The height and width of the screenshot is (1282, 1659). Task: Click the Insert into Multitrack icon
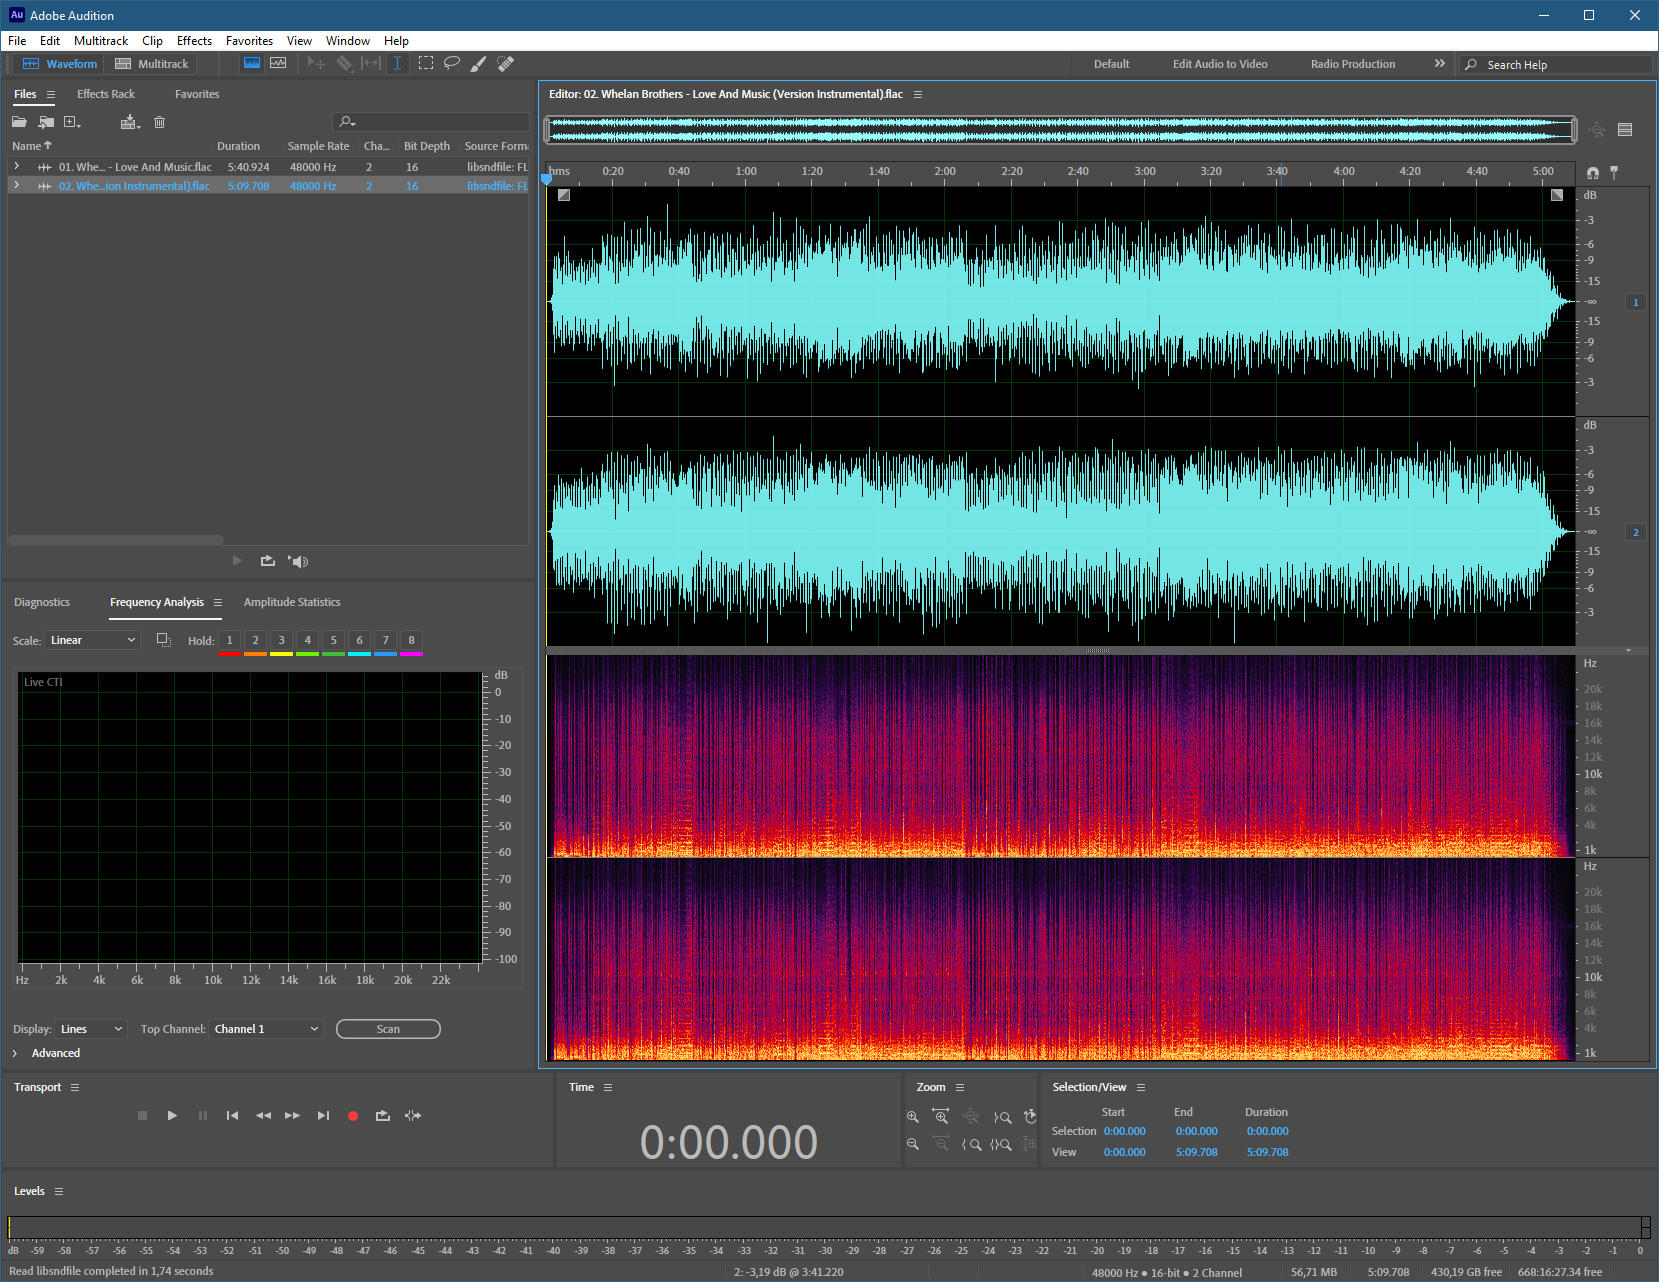click(x=130, y=122)
